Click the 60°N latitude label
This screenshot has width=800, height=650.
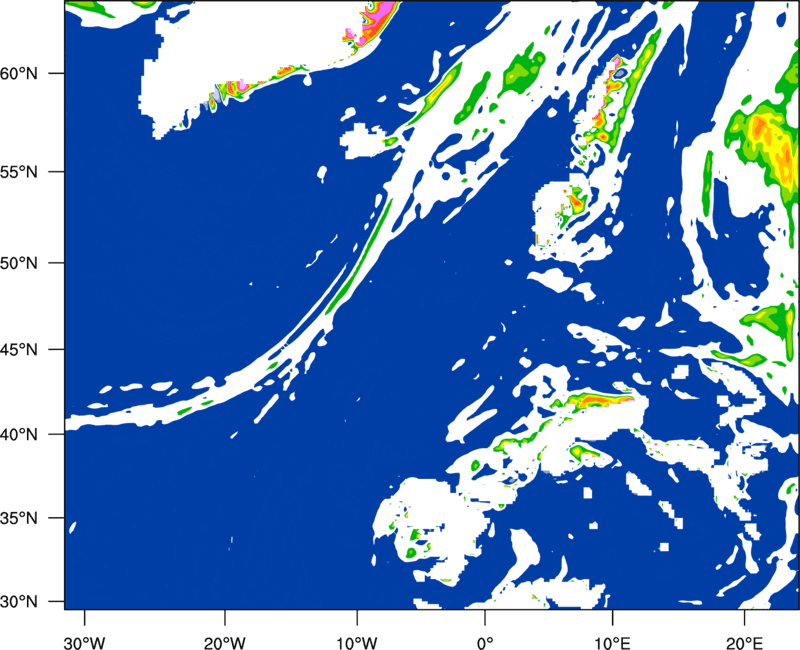tap(19, 74)
